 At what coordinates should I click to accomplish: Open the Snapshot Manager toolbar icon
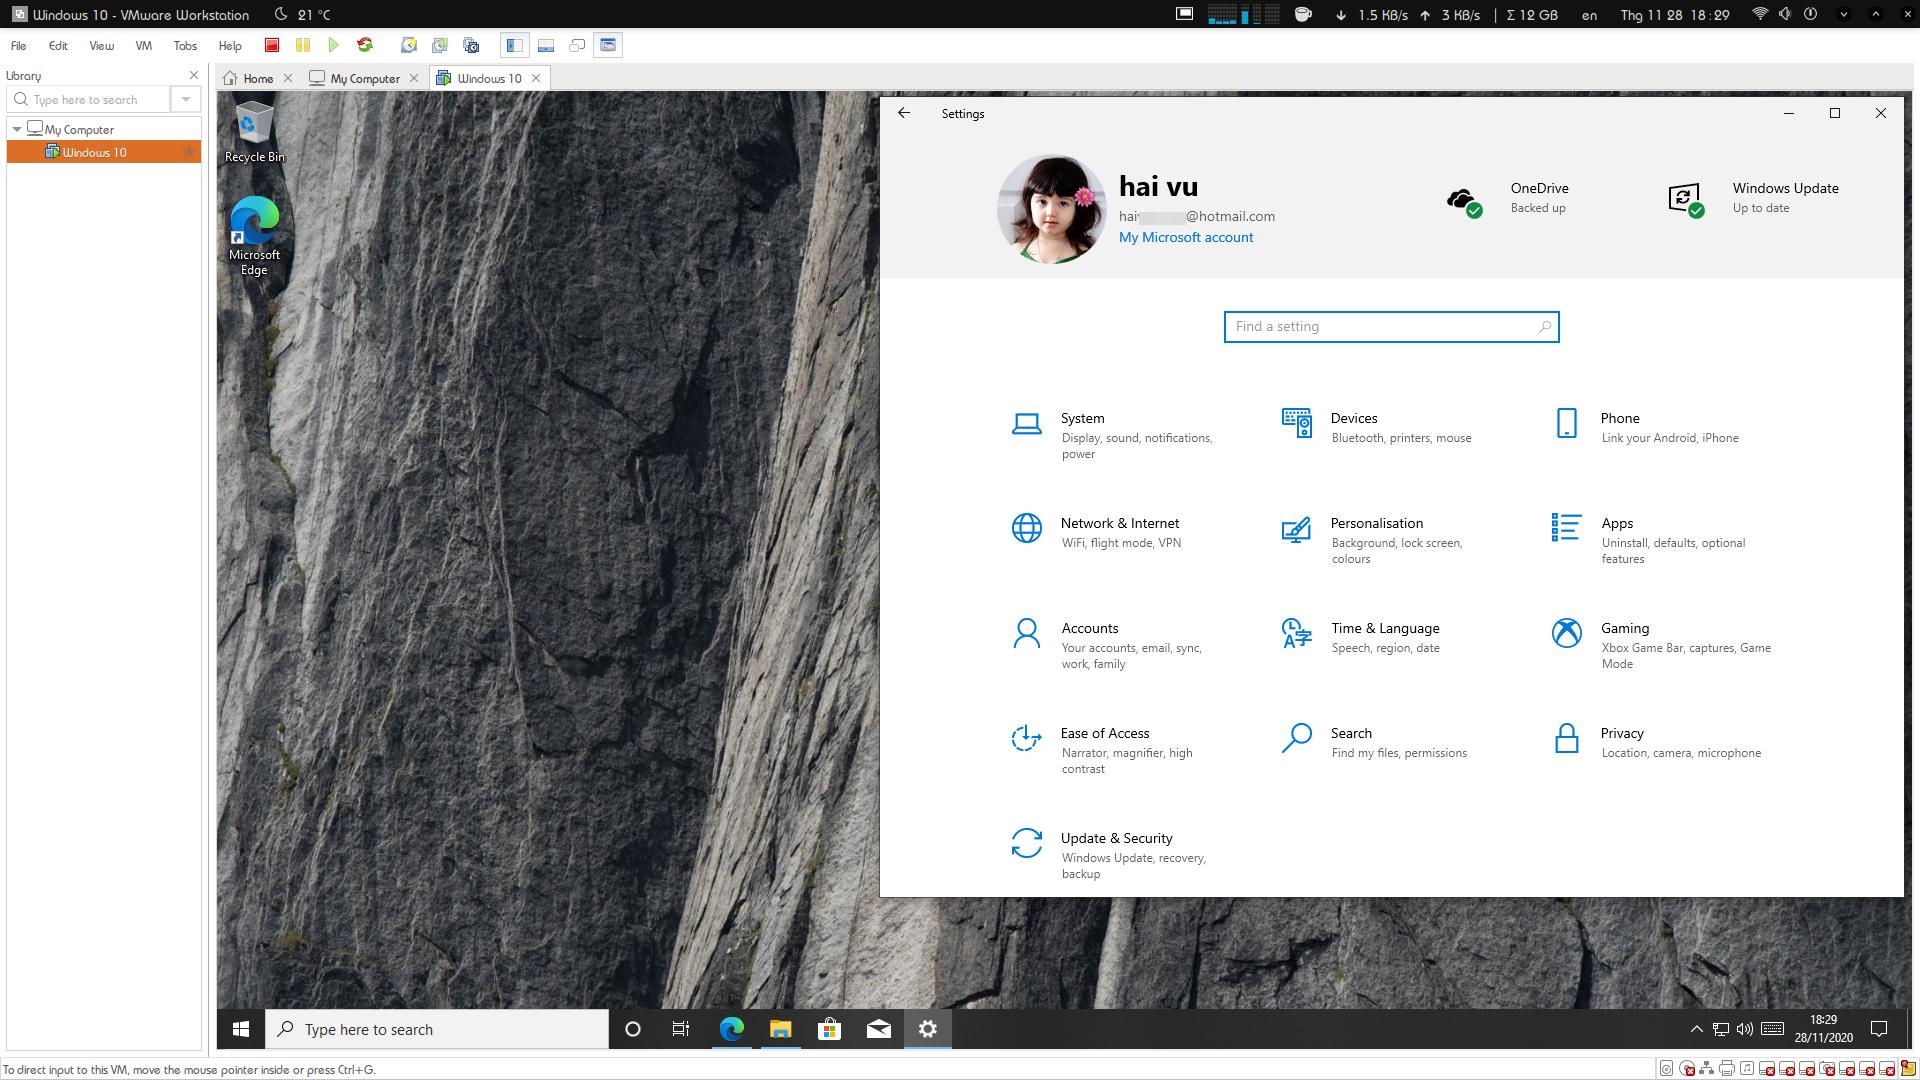[x=471, y=45]
